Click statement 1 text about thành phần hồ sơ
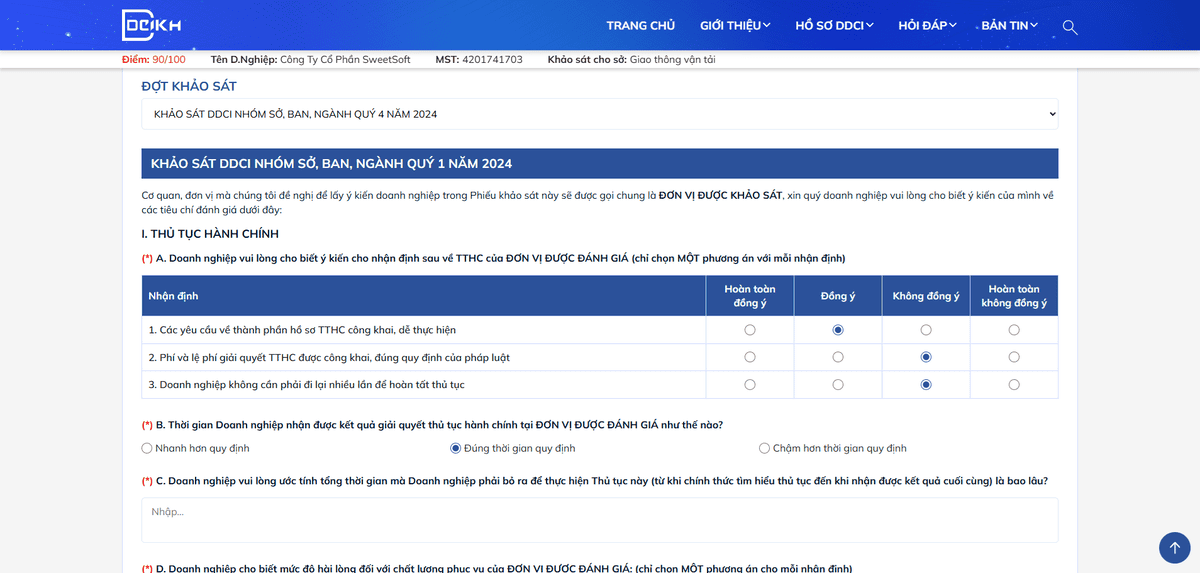Image resolution: width=1200 pixels, height=573 pixels. tap(302, 330)
